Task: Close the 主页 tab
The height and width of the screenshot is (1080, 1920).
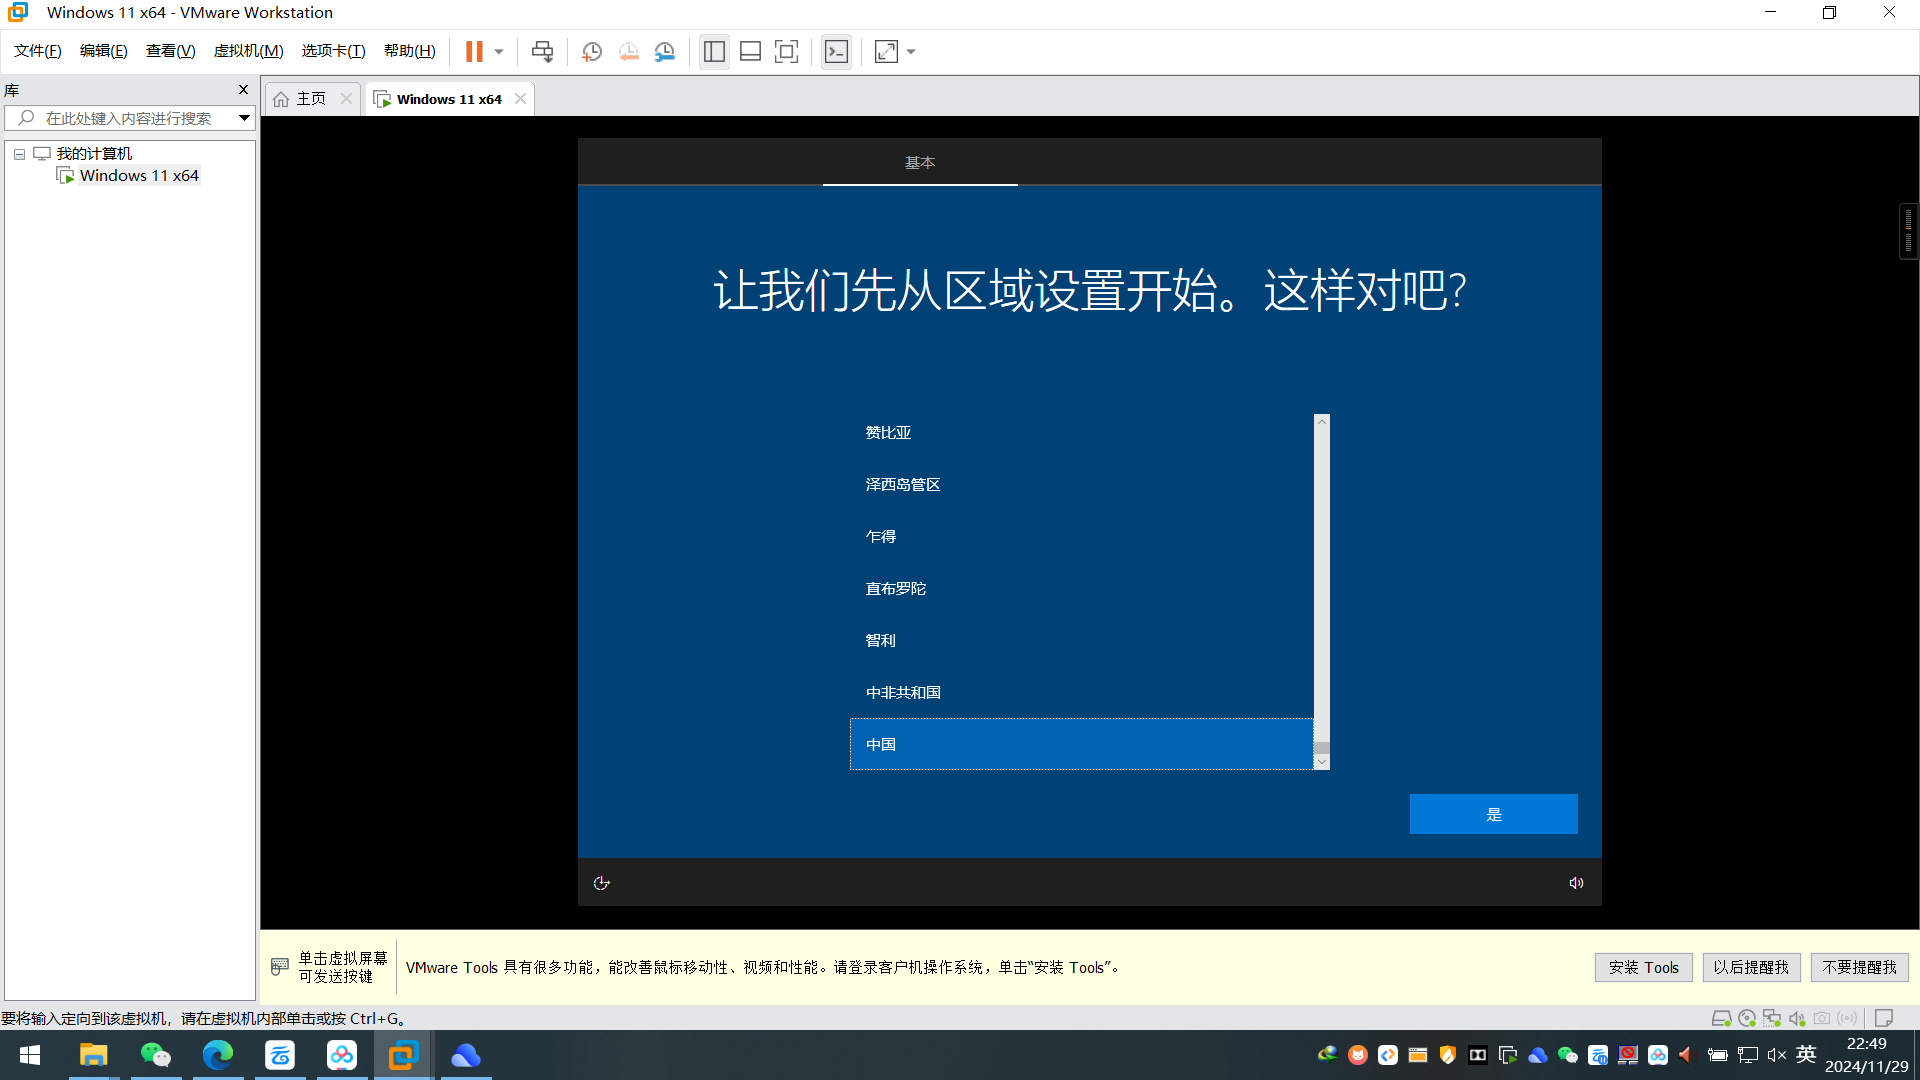Action: (346, 98)
